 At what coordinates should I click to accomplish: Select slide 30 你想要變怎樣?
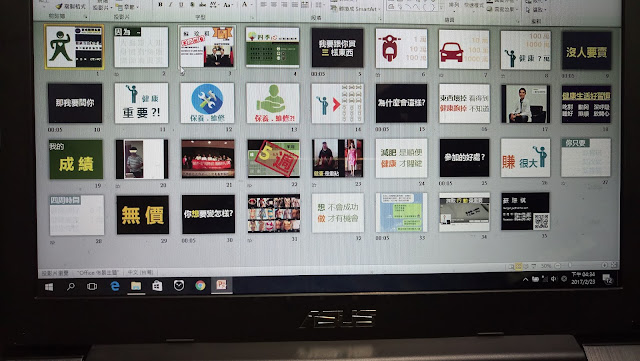click(x=208, y=214)
